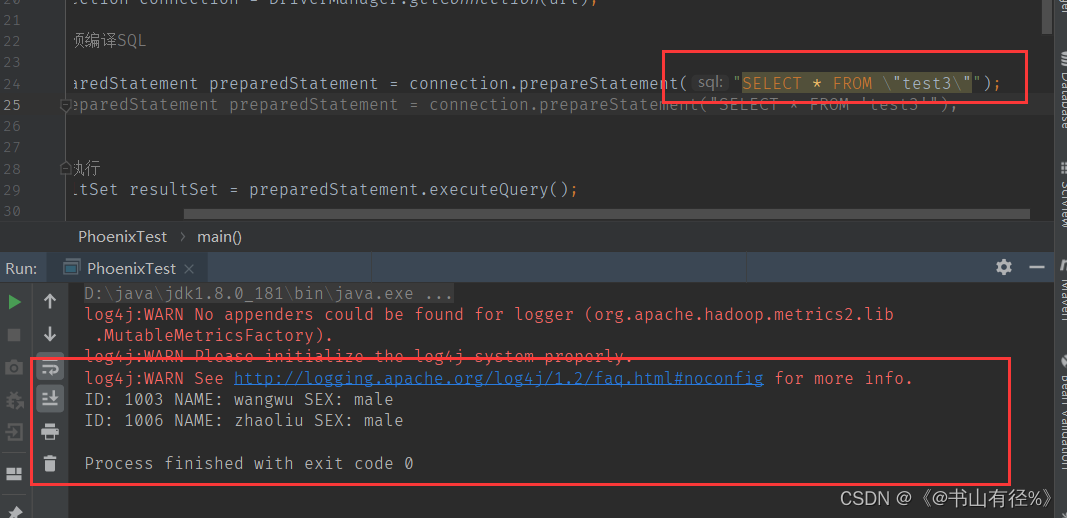
Task: Click the Up the Stack Trace arrow
Action: coord(50,301)
